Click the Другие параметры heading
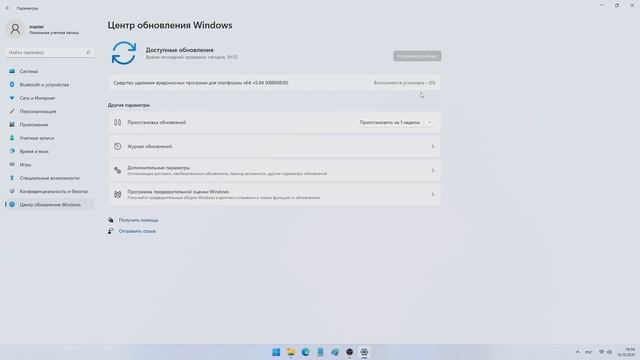 click(129, 105)
